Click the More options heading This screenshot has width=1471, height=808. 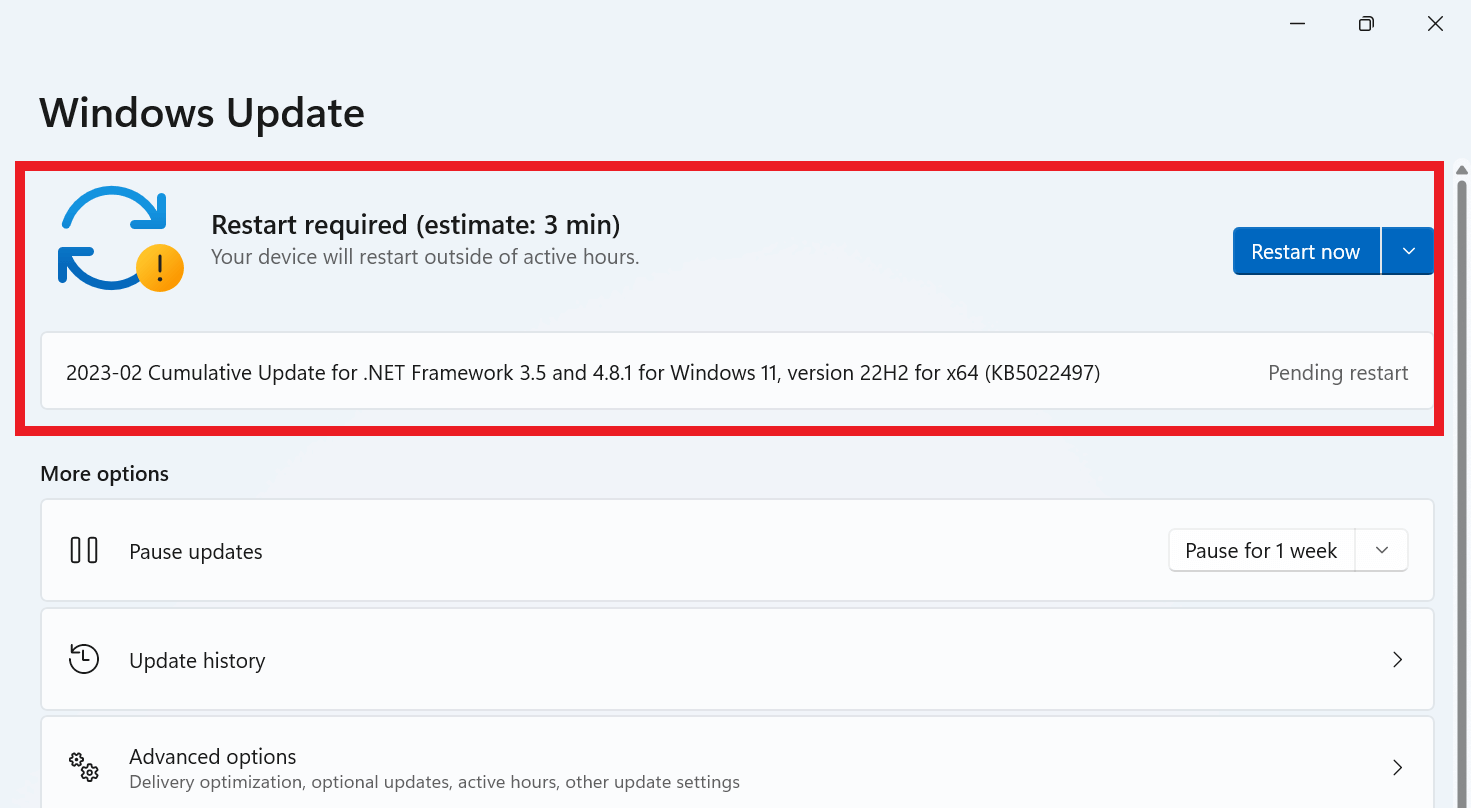click(x=105, y=474)
